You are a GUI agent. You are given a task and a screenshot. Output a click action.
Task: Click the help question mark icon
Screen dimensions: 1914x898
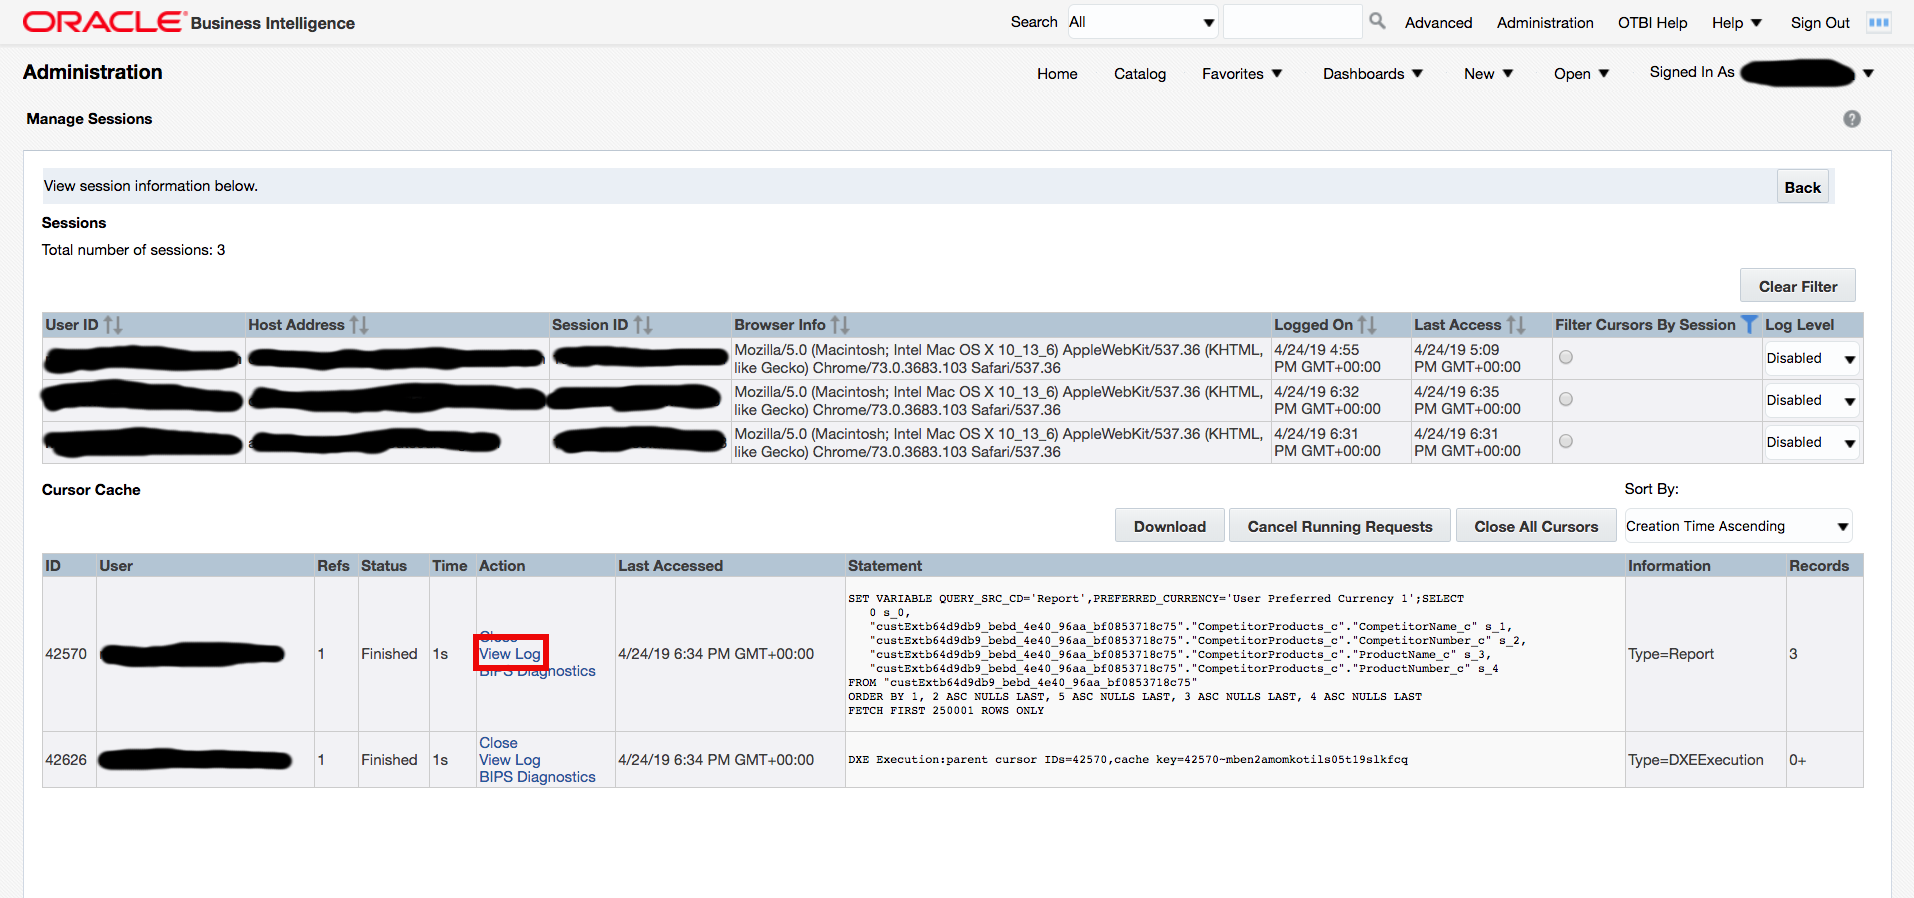[1851, 119]
